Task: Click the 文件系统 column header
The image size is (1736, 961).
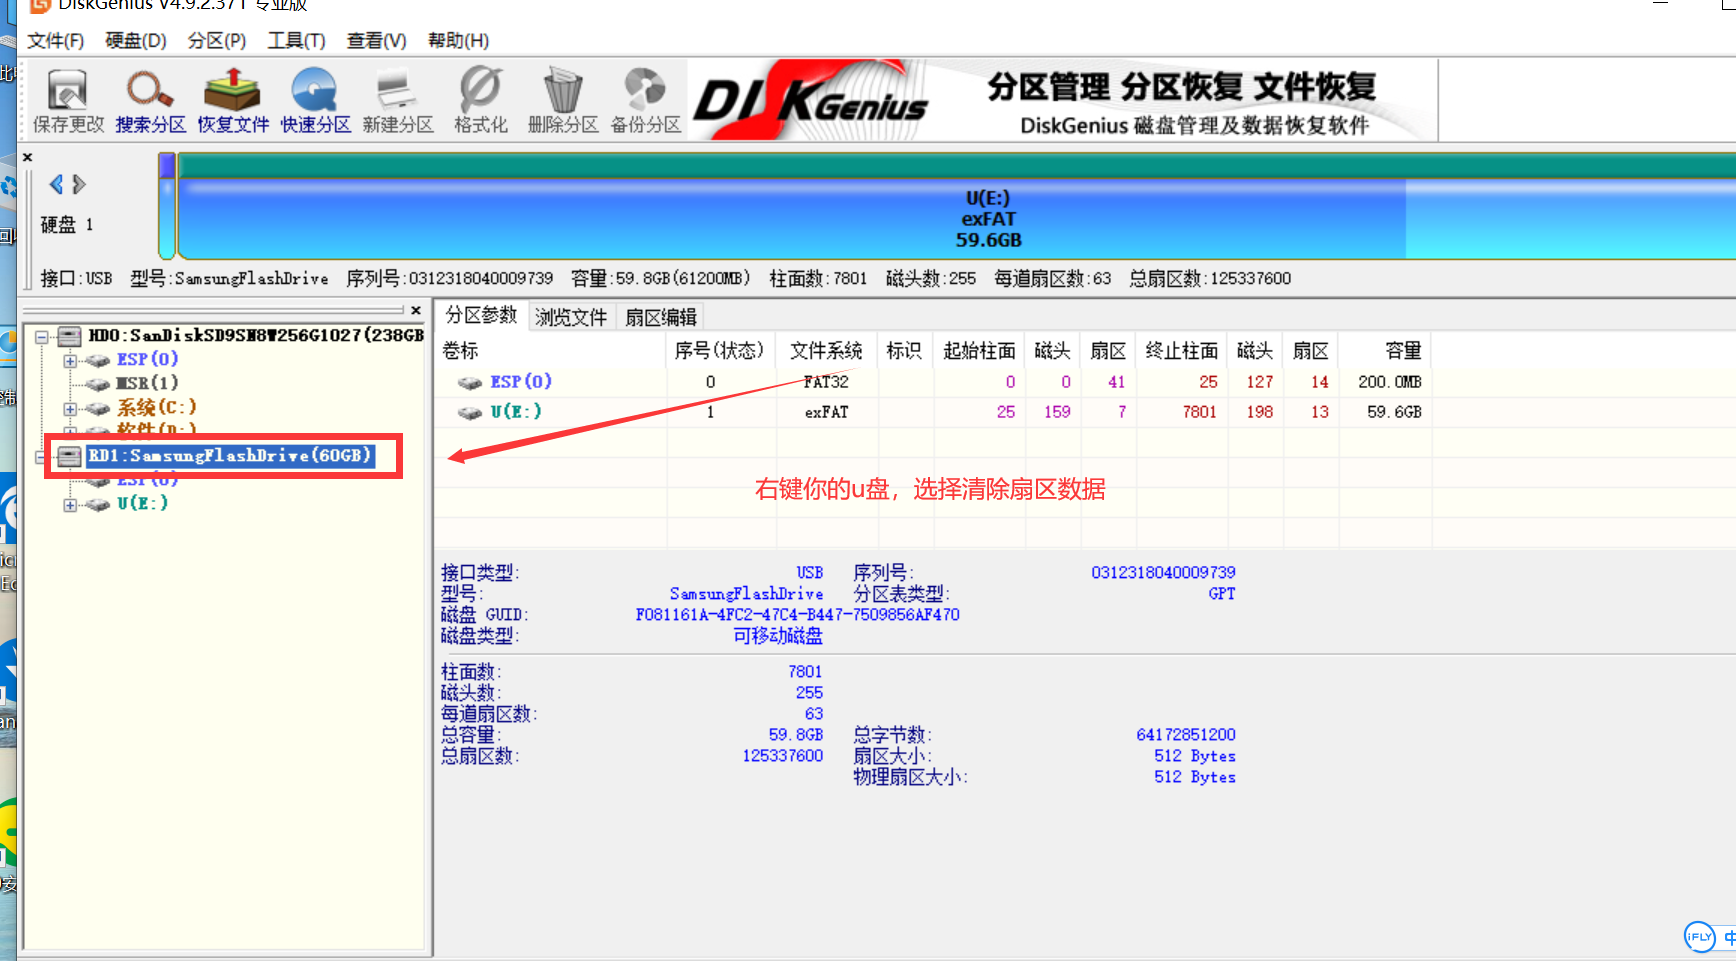Action: coord(827,351)
